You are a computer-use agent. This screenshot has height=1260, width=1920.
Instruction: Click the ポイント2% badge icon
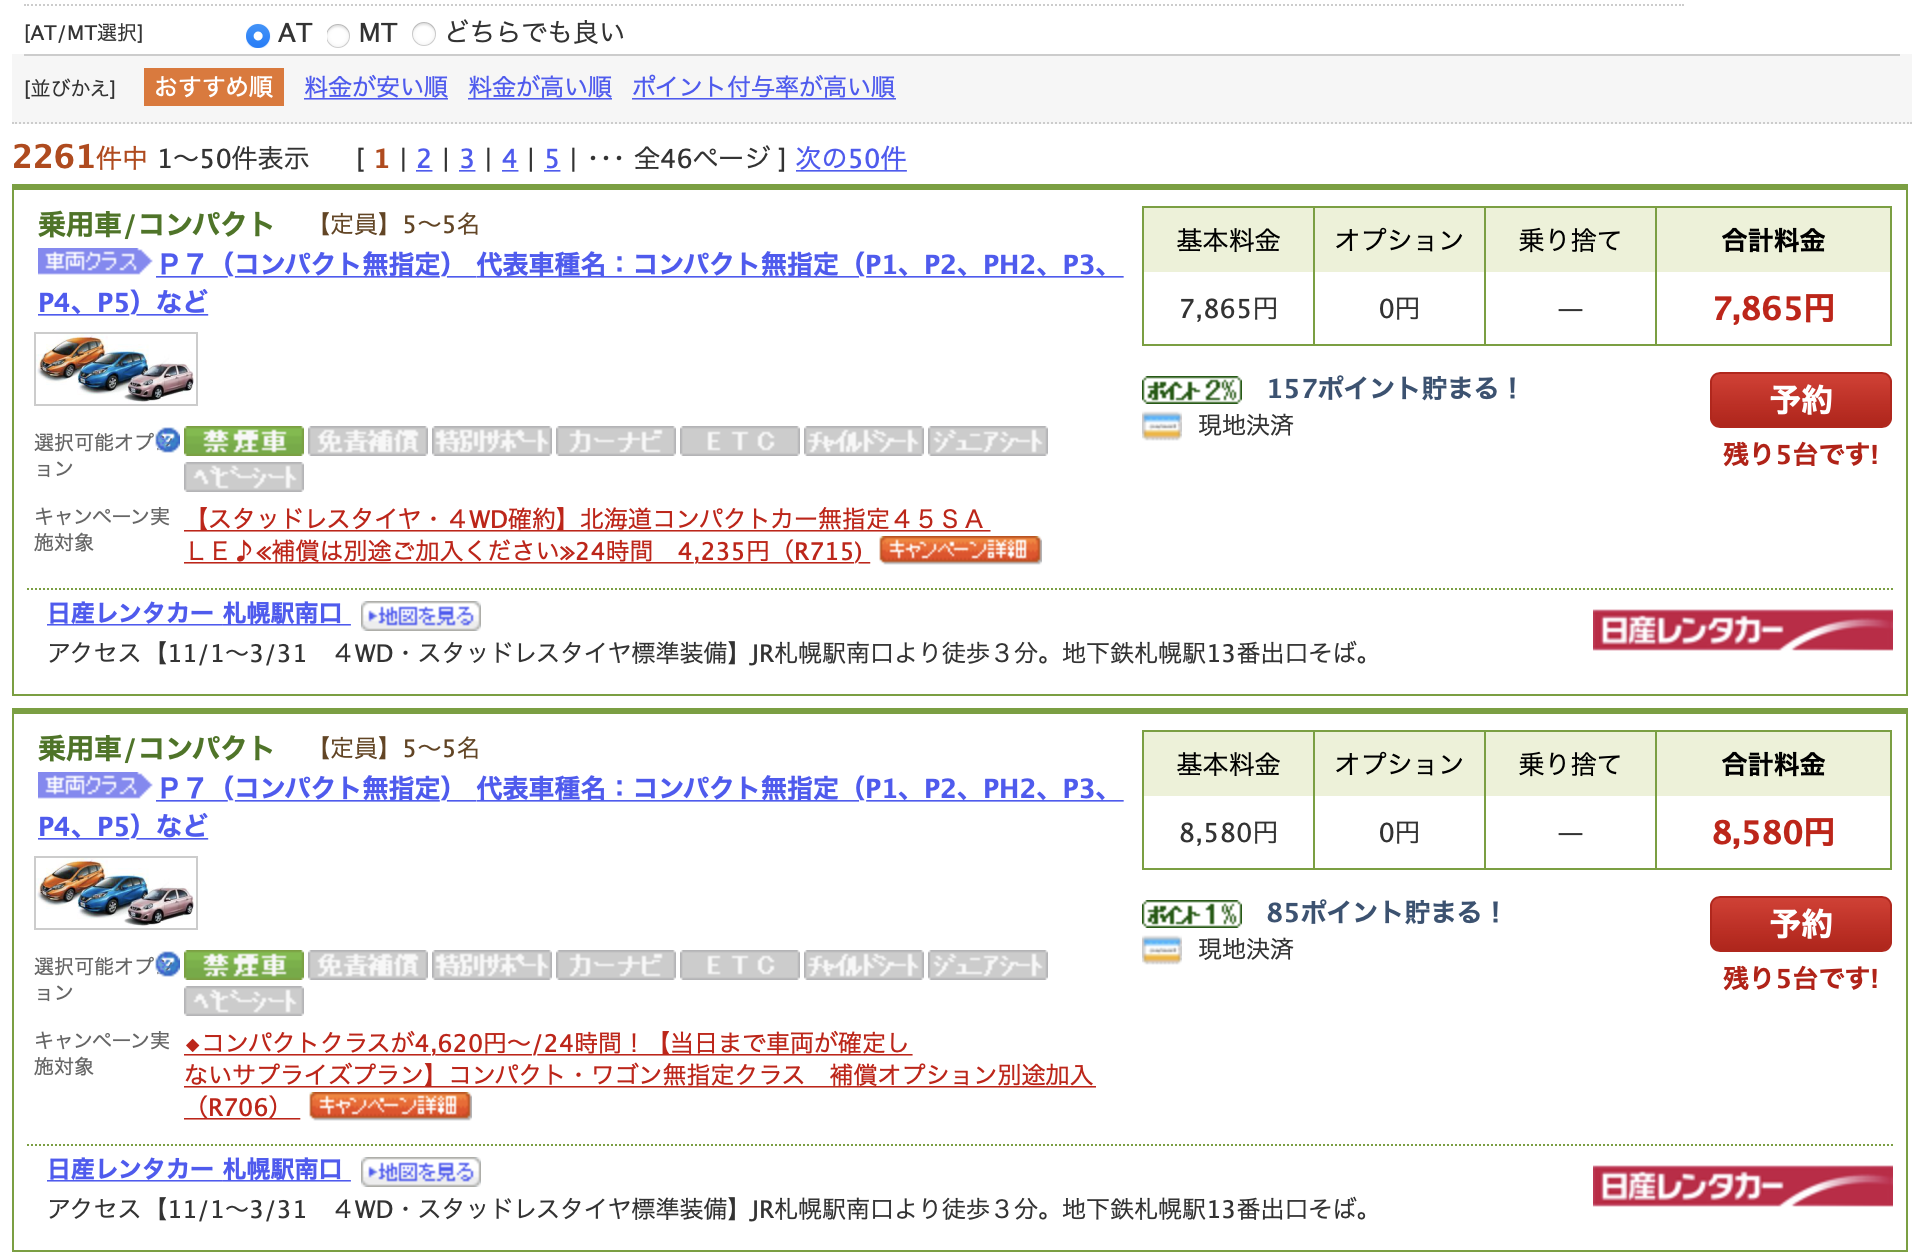pos(1192,389)
